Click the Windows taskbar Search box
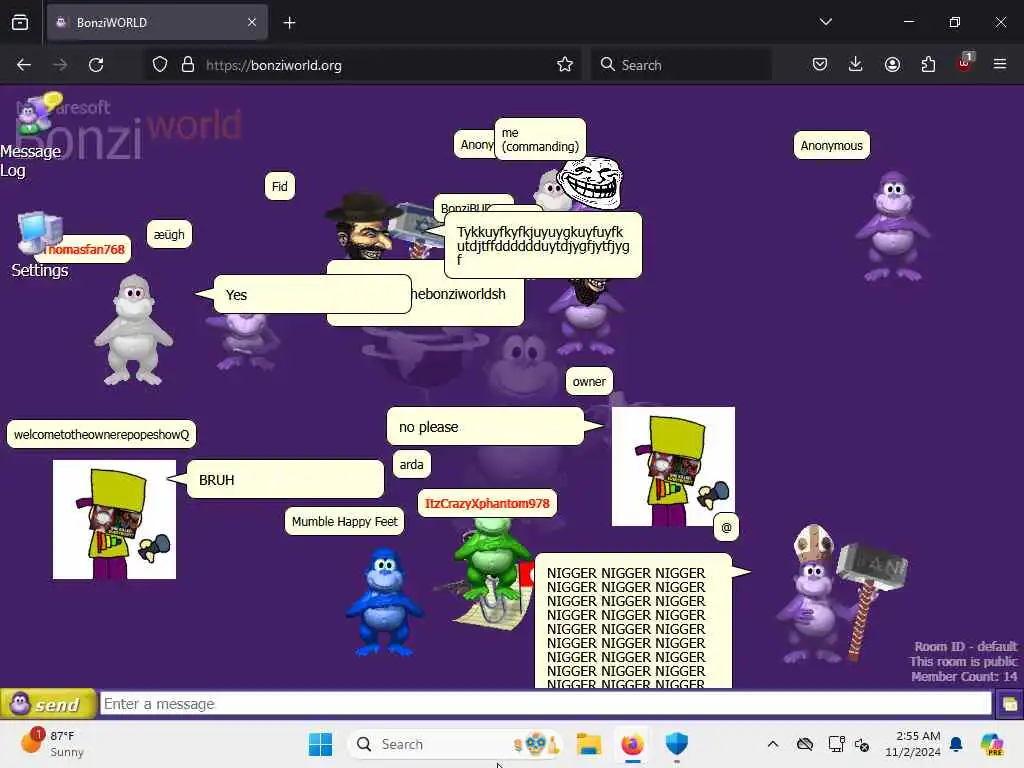The image size is (1024, 768). (x=455, y=744)
